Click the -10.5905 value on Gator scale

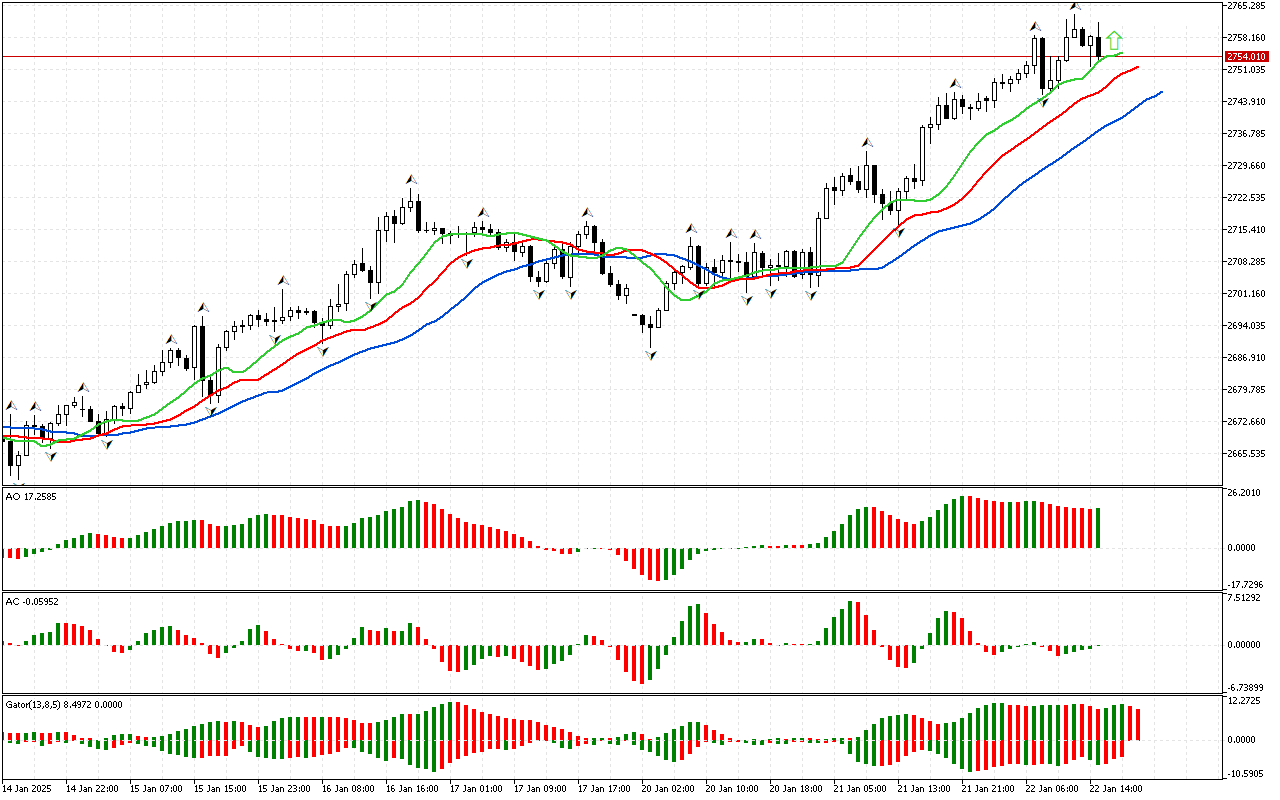(x=1246, y=773)
